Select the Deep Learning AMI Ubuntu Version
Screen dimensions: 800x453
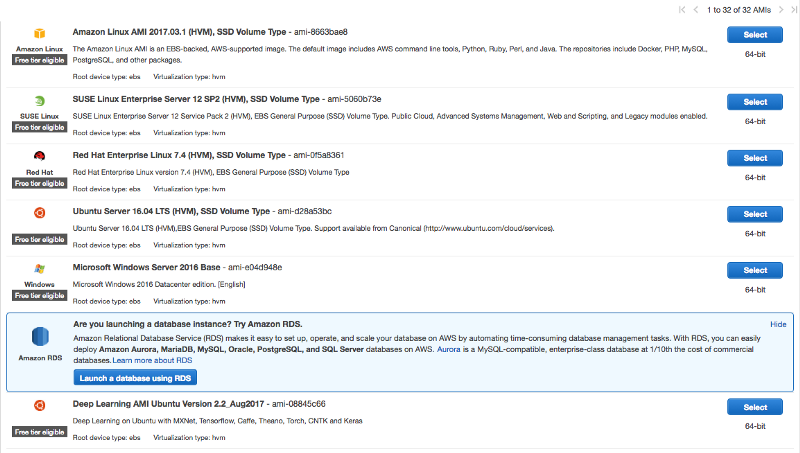click(755, 407)
